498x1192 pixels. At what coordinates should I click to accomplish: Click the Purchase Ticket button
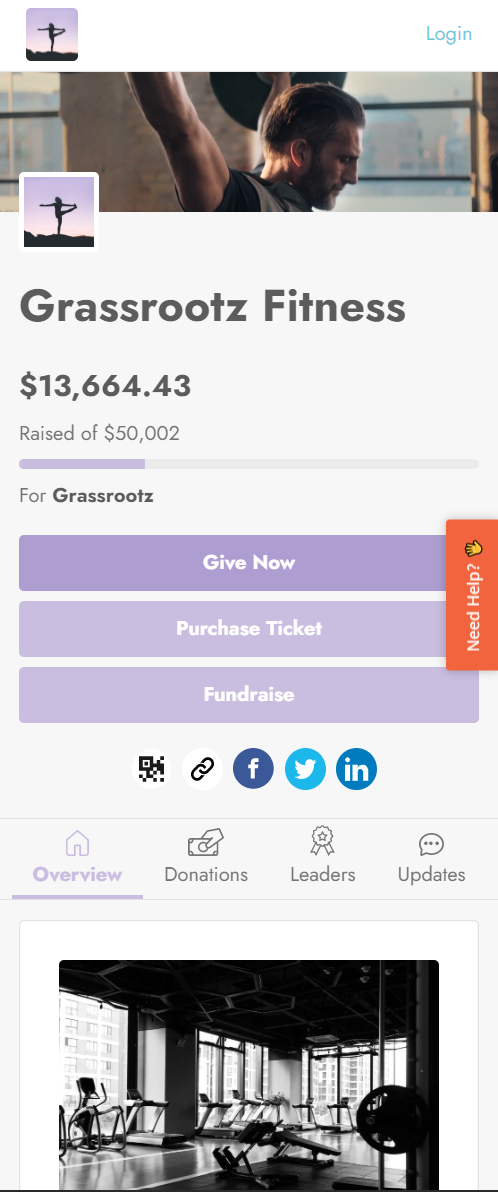pos(249,629)
